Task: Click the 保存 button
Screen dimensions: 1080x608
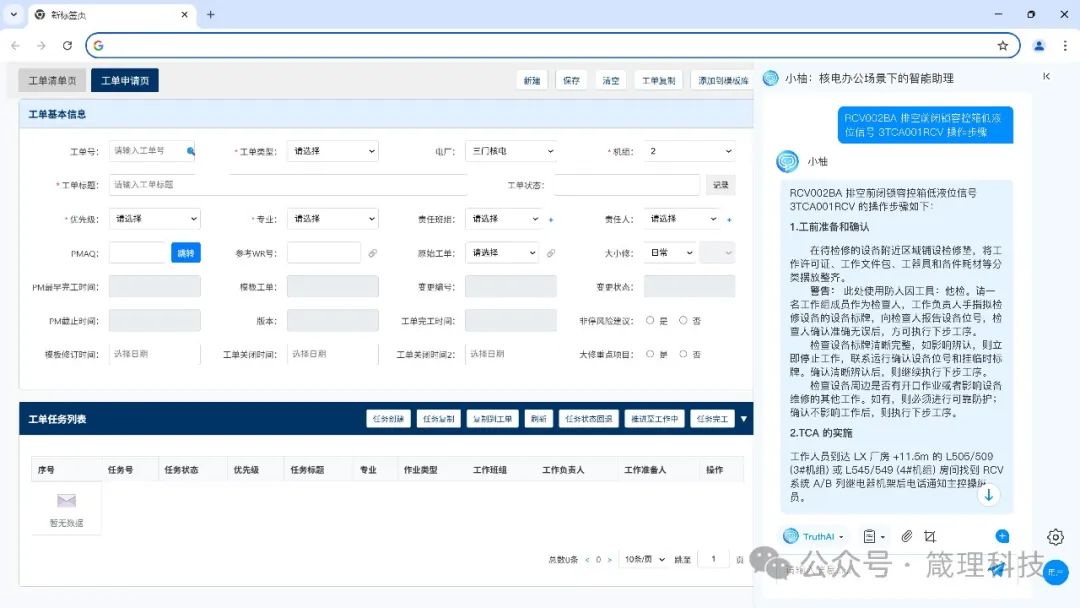Action: click(x=571, y=81)
